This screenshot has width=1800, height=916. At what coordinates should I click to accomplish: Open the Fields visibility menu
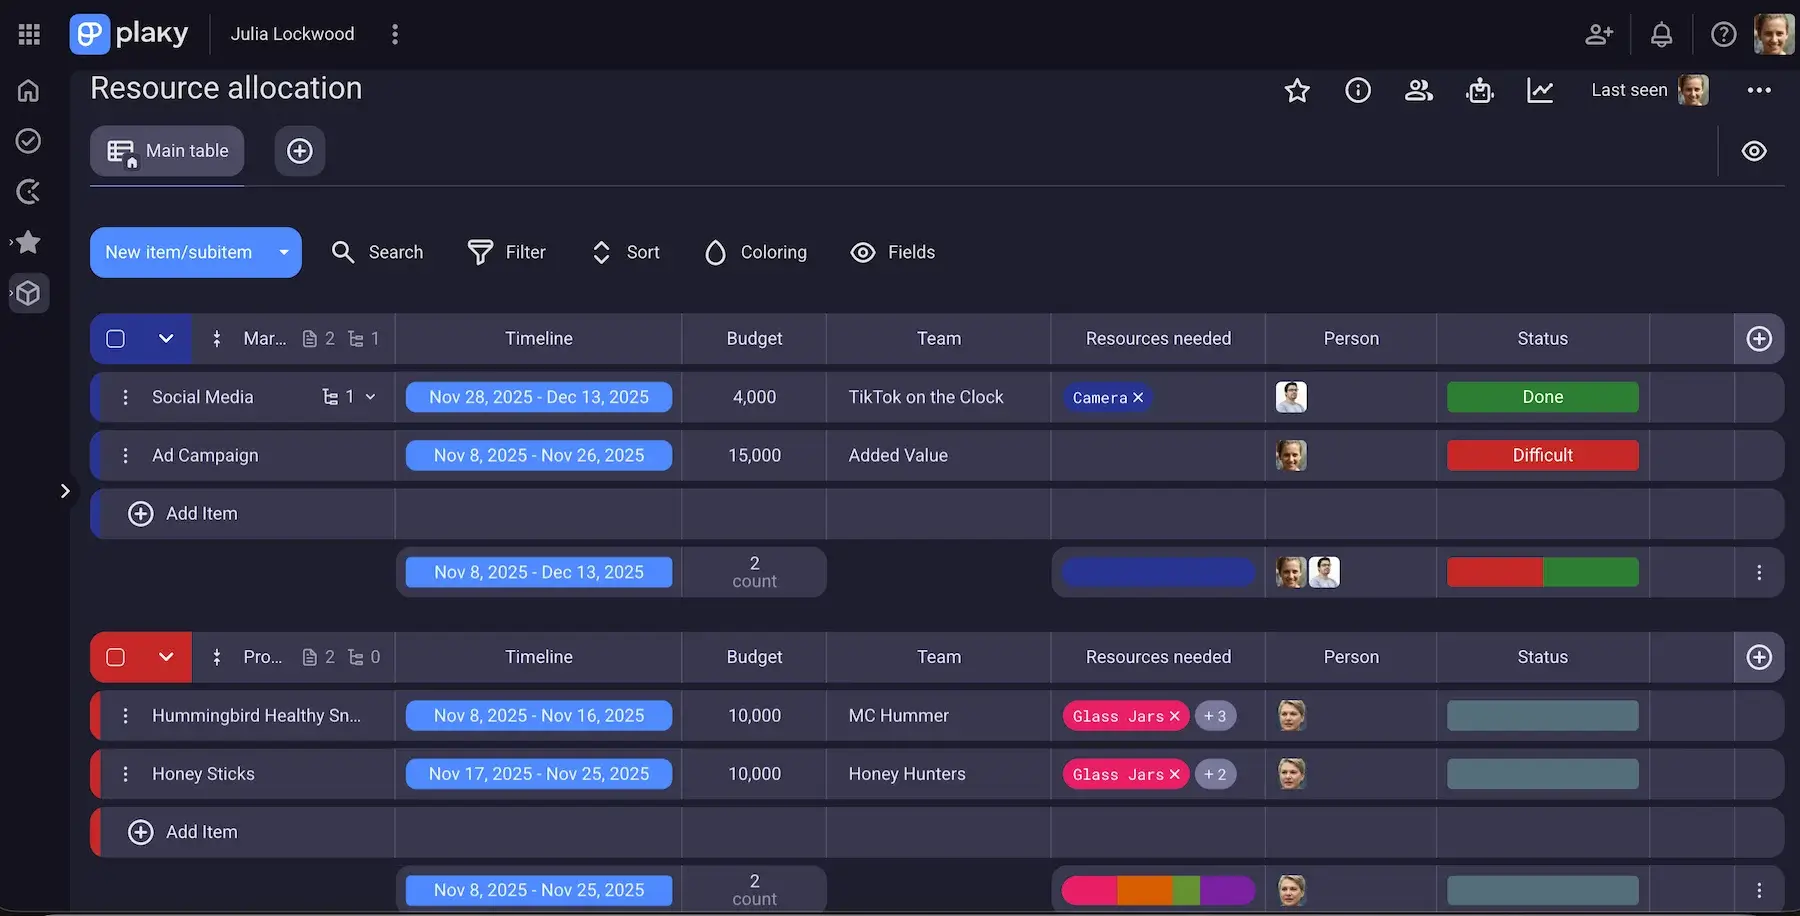(892, 252)
